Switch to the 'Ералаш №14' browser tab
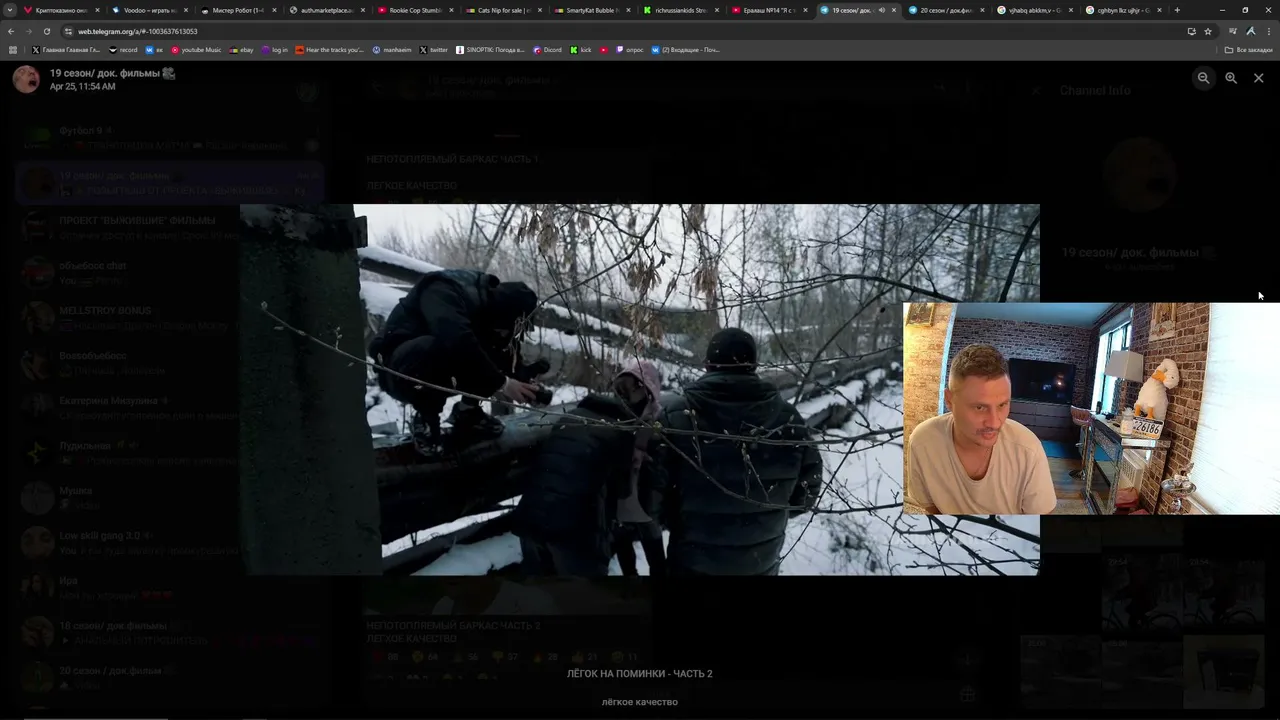This screenshot has height=720, width=1280. [768, 10]
